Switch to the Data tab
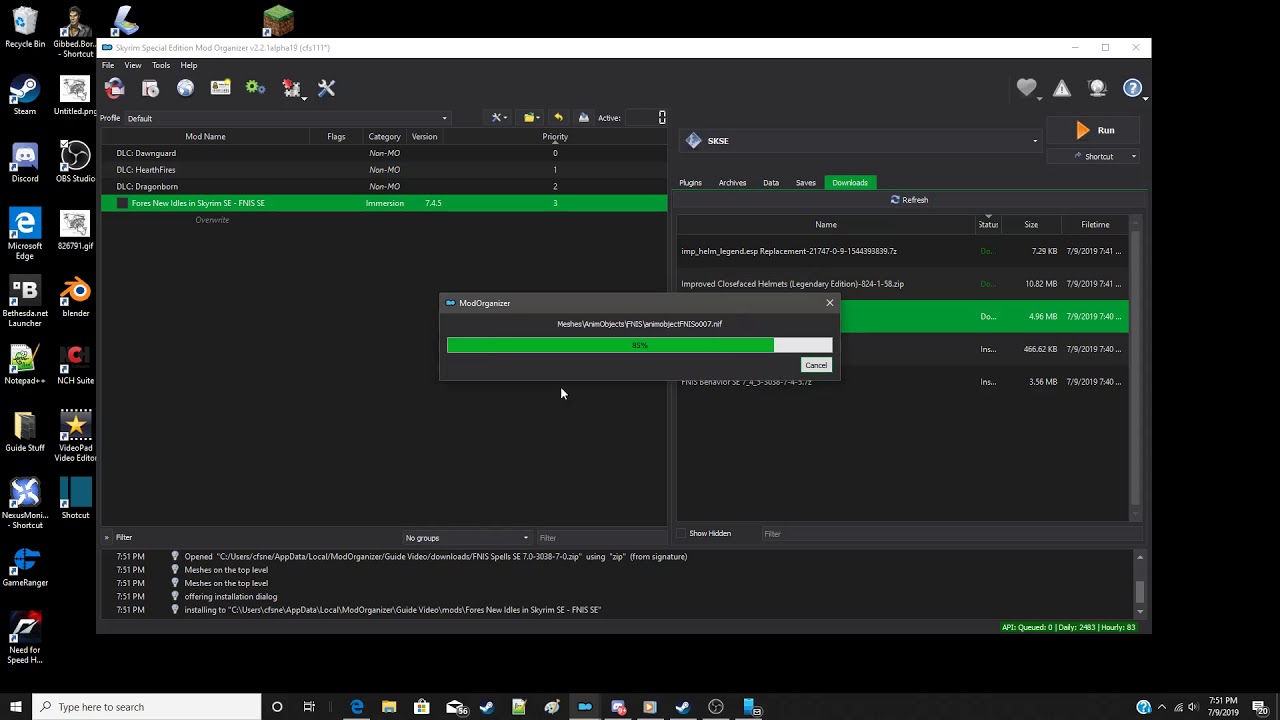This screenshot has width=1280, height=720. pos(771,183)
